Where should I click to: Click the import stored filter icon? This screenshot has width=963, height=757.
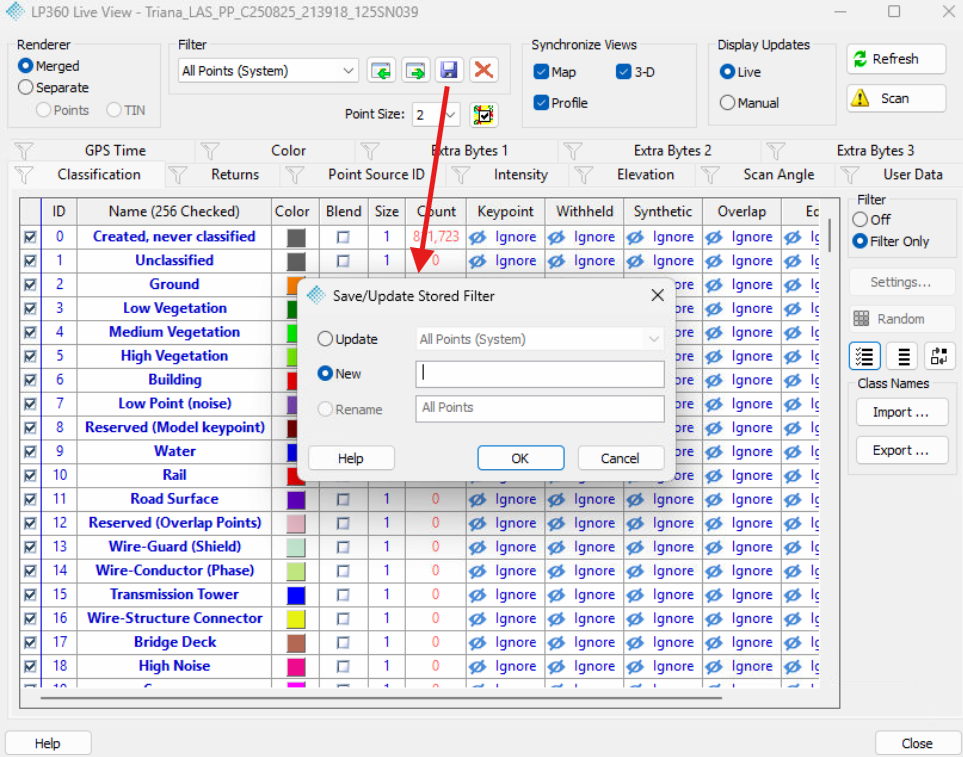click(x=381, y=71)
